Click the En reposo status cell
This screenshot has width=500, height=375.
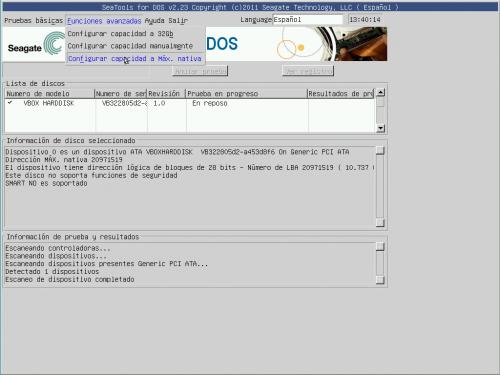click(x=210, y=103)
